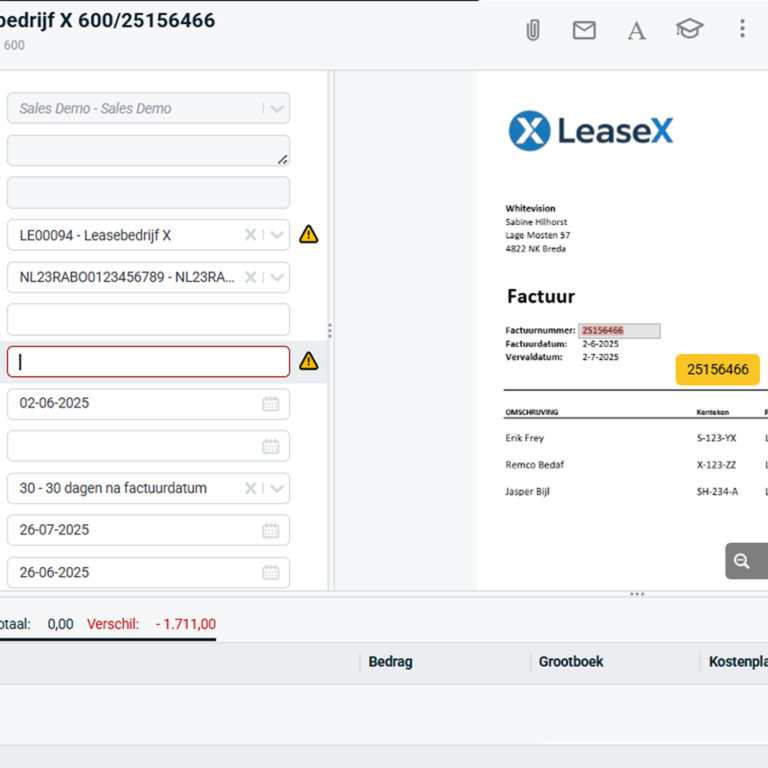Clear the NL23RABO0123456789 bank account selection
768x768 pixels.
click(x=251, y=277)
